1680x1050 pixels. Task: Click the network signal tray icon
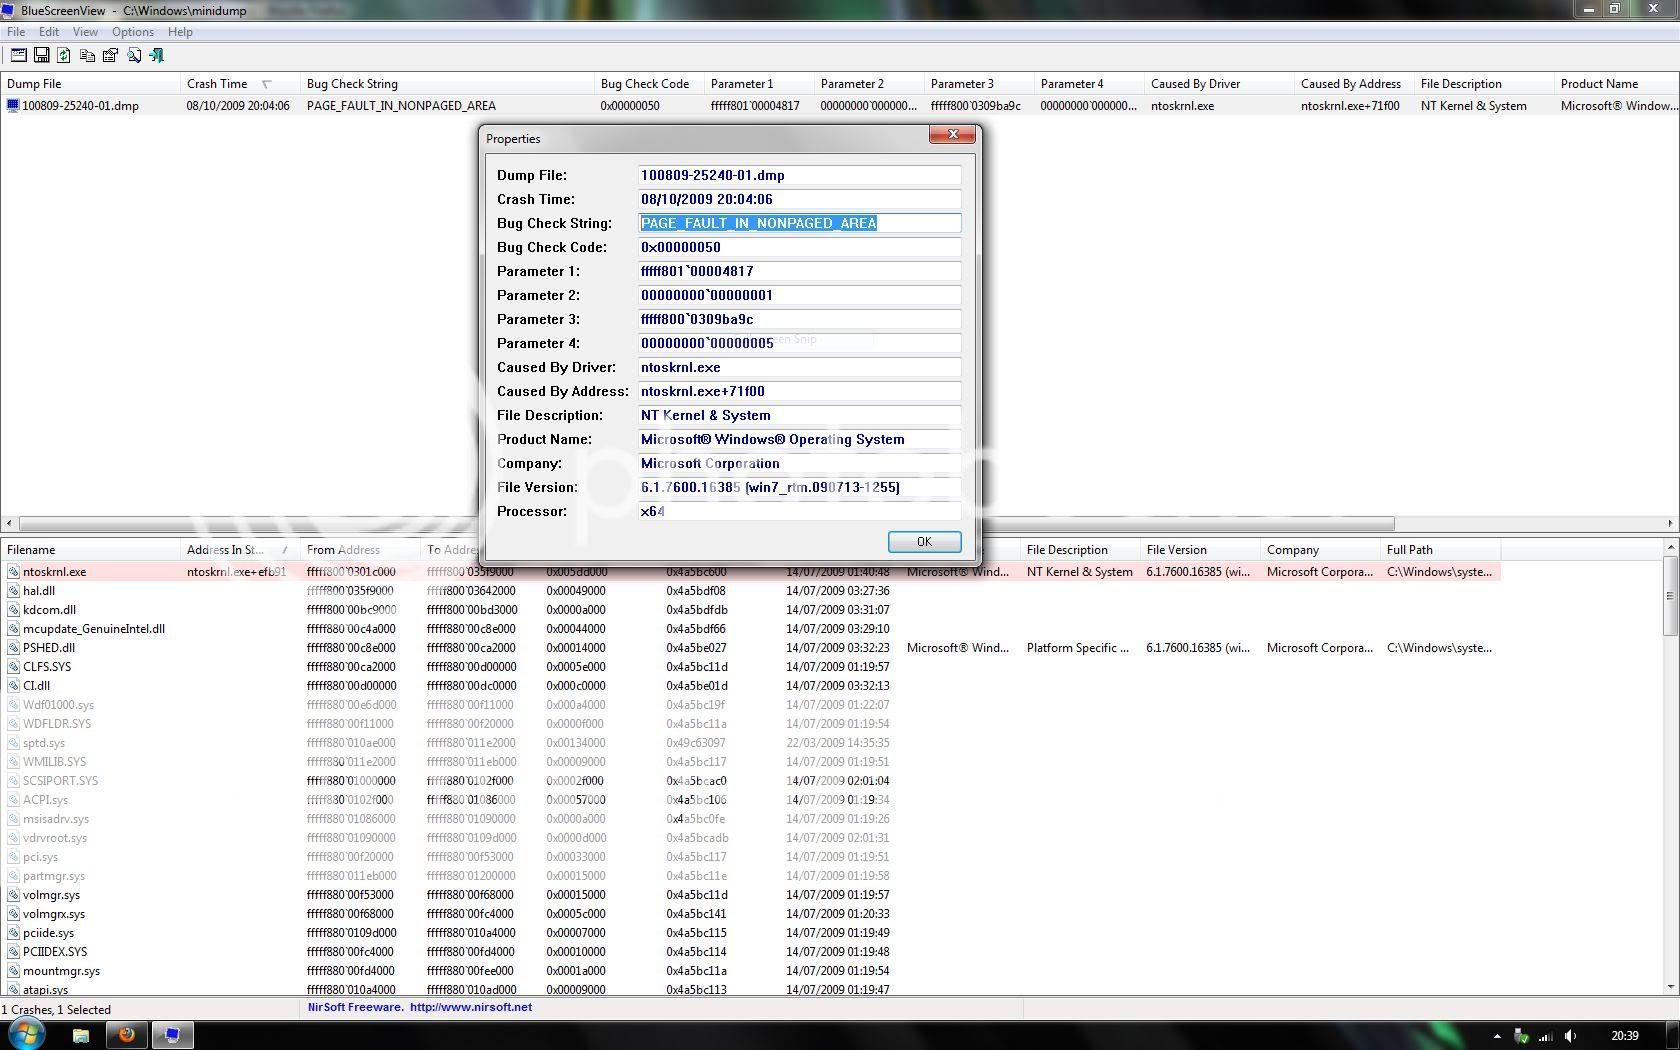[x=1546, y=1036]
